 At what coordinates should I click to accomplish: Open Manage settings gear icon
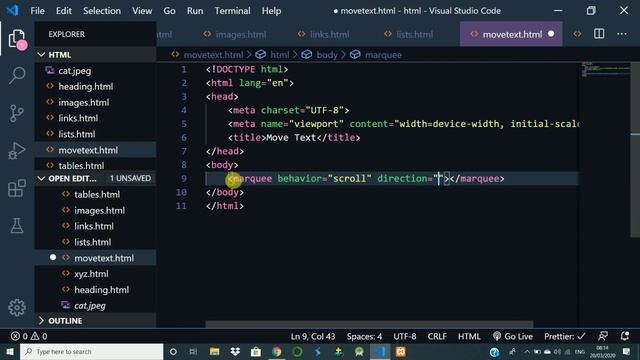(17, 307)
